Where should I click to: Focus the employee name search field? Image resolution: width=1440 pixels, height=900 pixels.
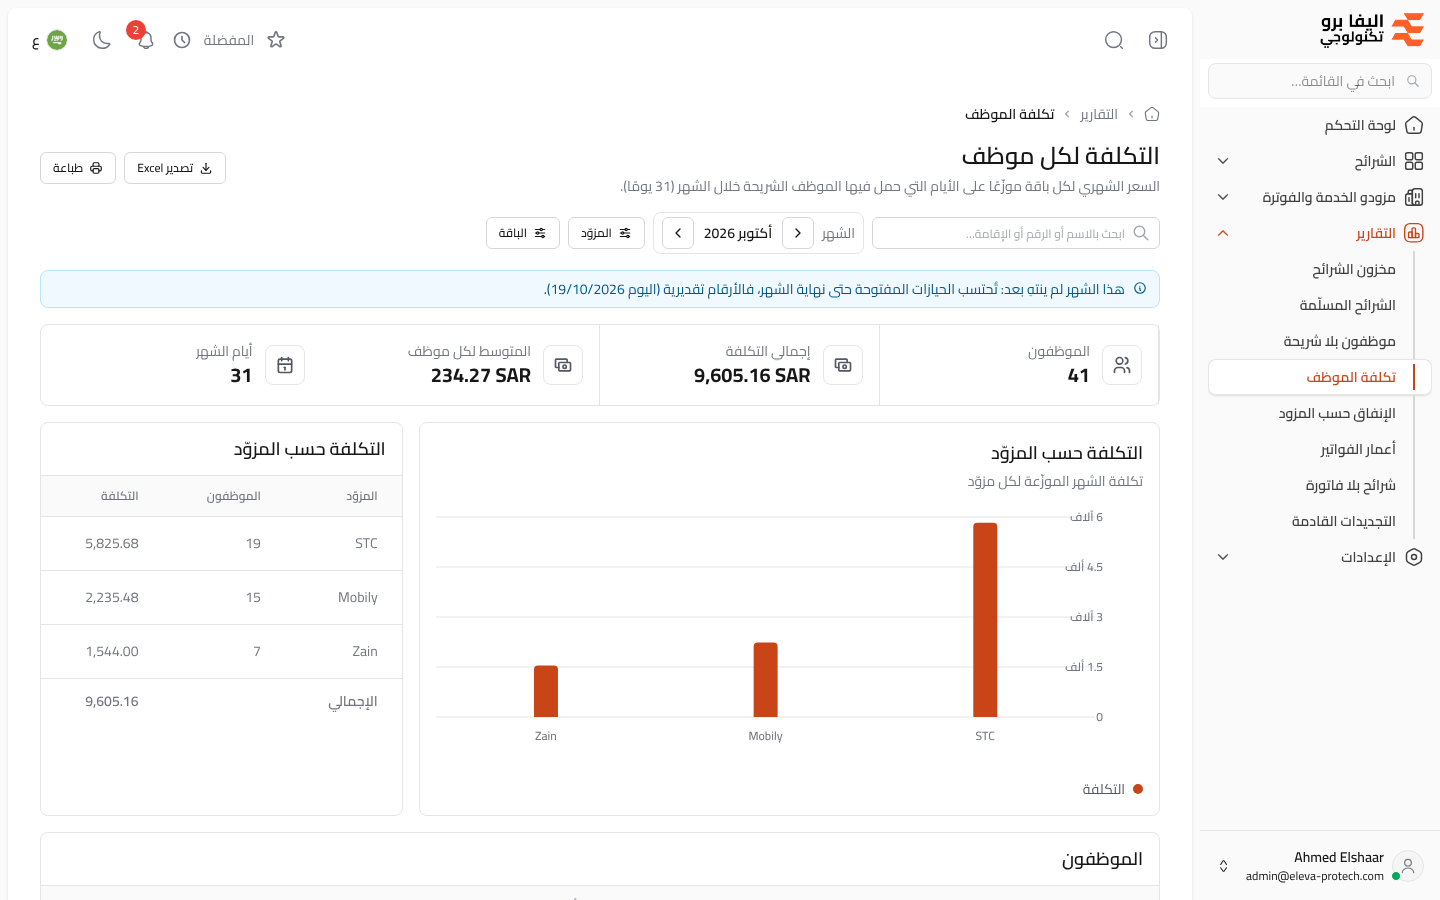[x=1016, y=233]
